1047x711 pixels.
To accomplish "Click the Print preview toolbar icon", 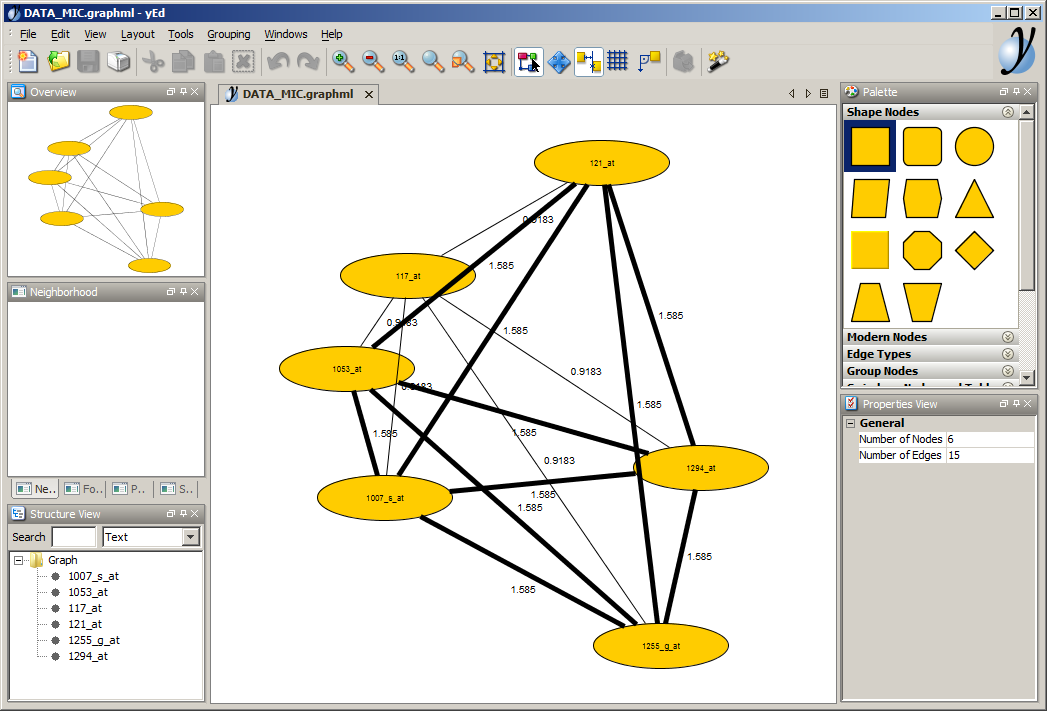I will click(x=118, y=61).
